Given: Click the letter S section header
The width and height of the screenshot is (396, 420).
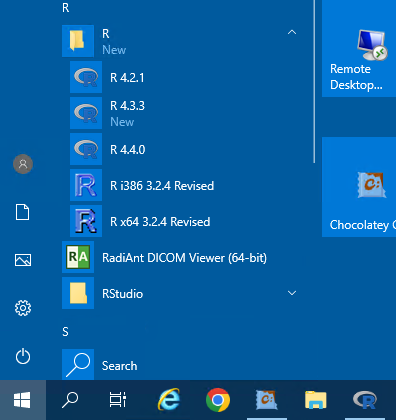Looking at the screenshot, I should (x=65, y=332).
